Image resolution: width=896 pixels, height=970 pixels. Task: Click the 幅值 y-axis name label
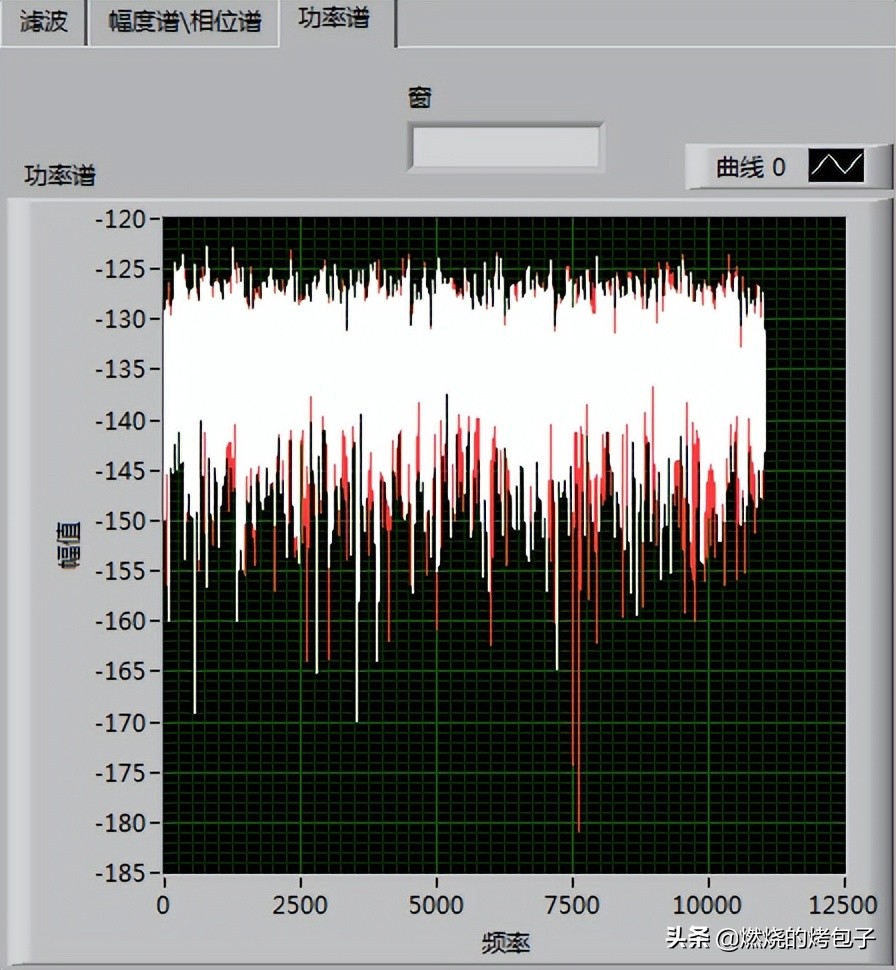70,545
